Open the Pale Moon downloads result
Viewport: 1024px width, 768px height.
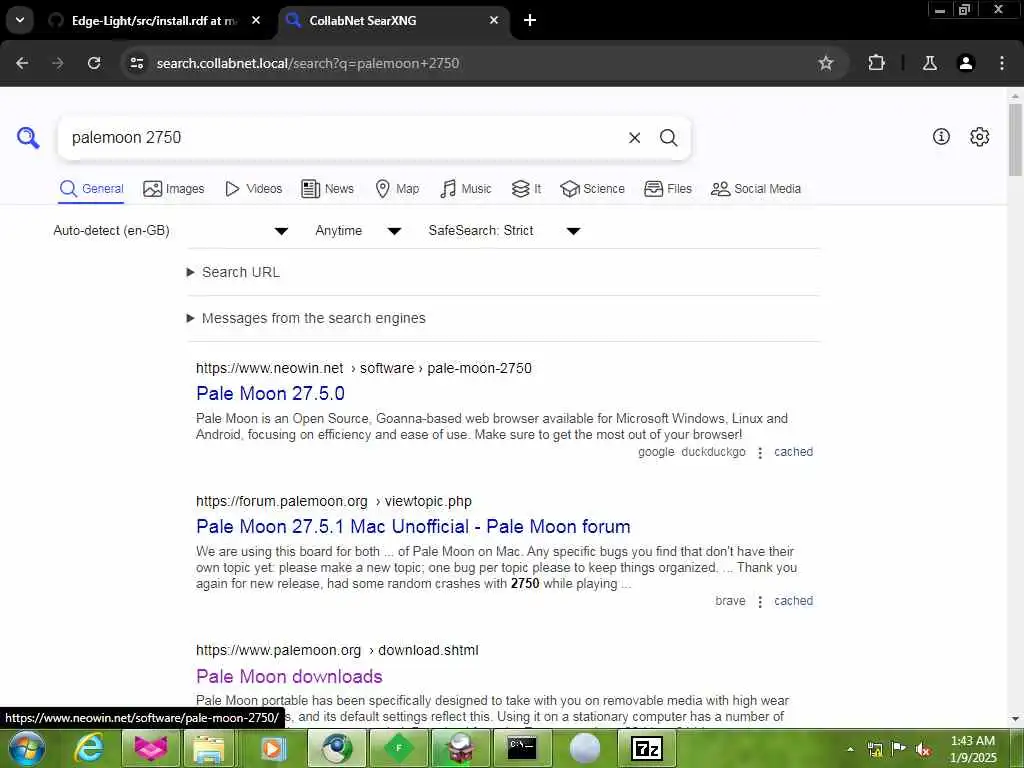click(x=289, y=677)
